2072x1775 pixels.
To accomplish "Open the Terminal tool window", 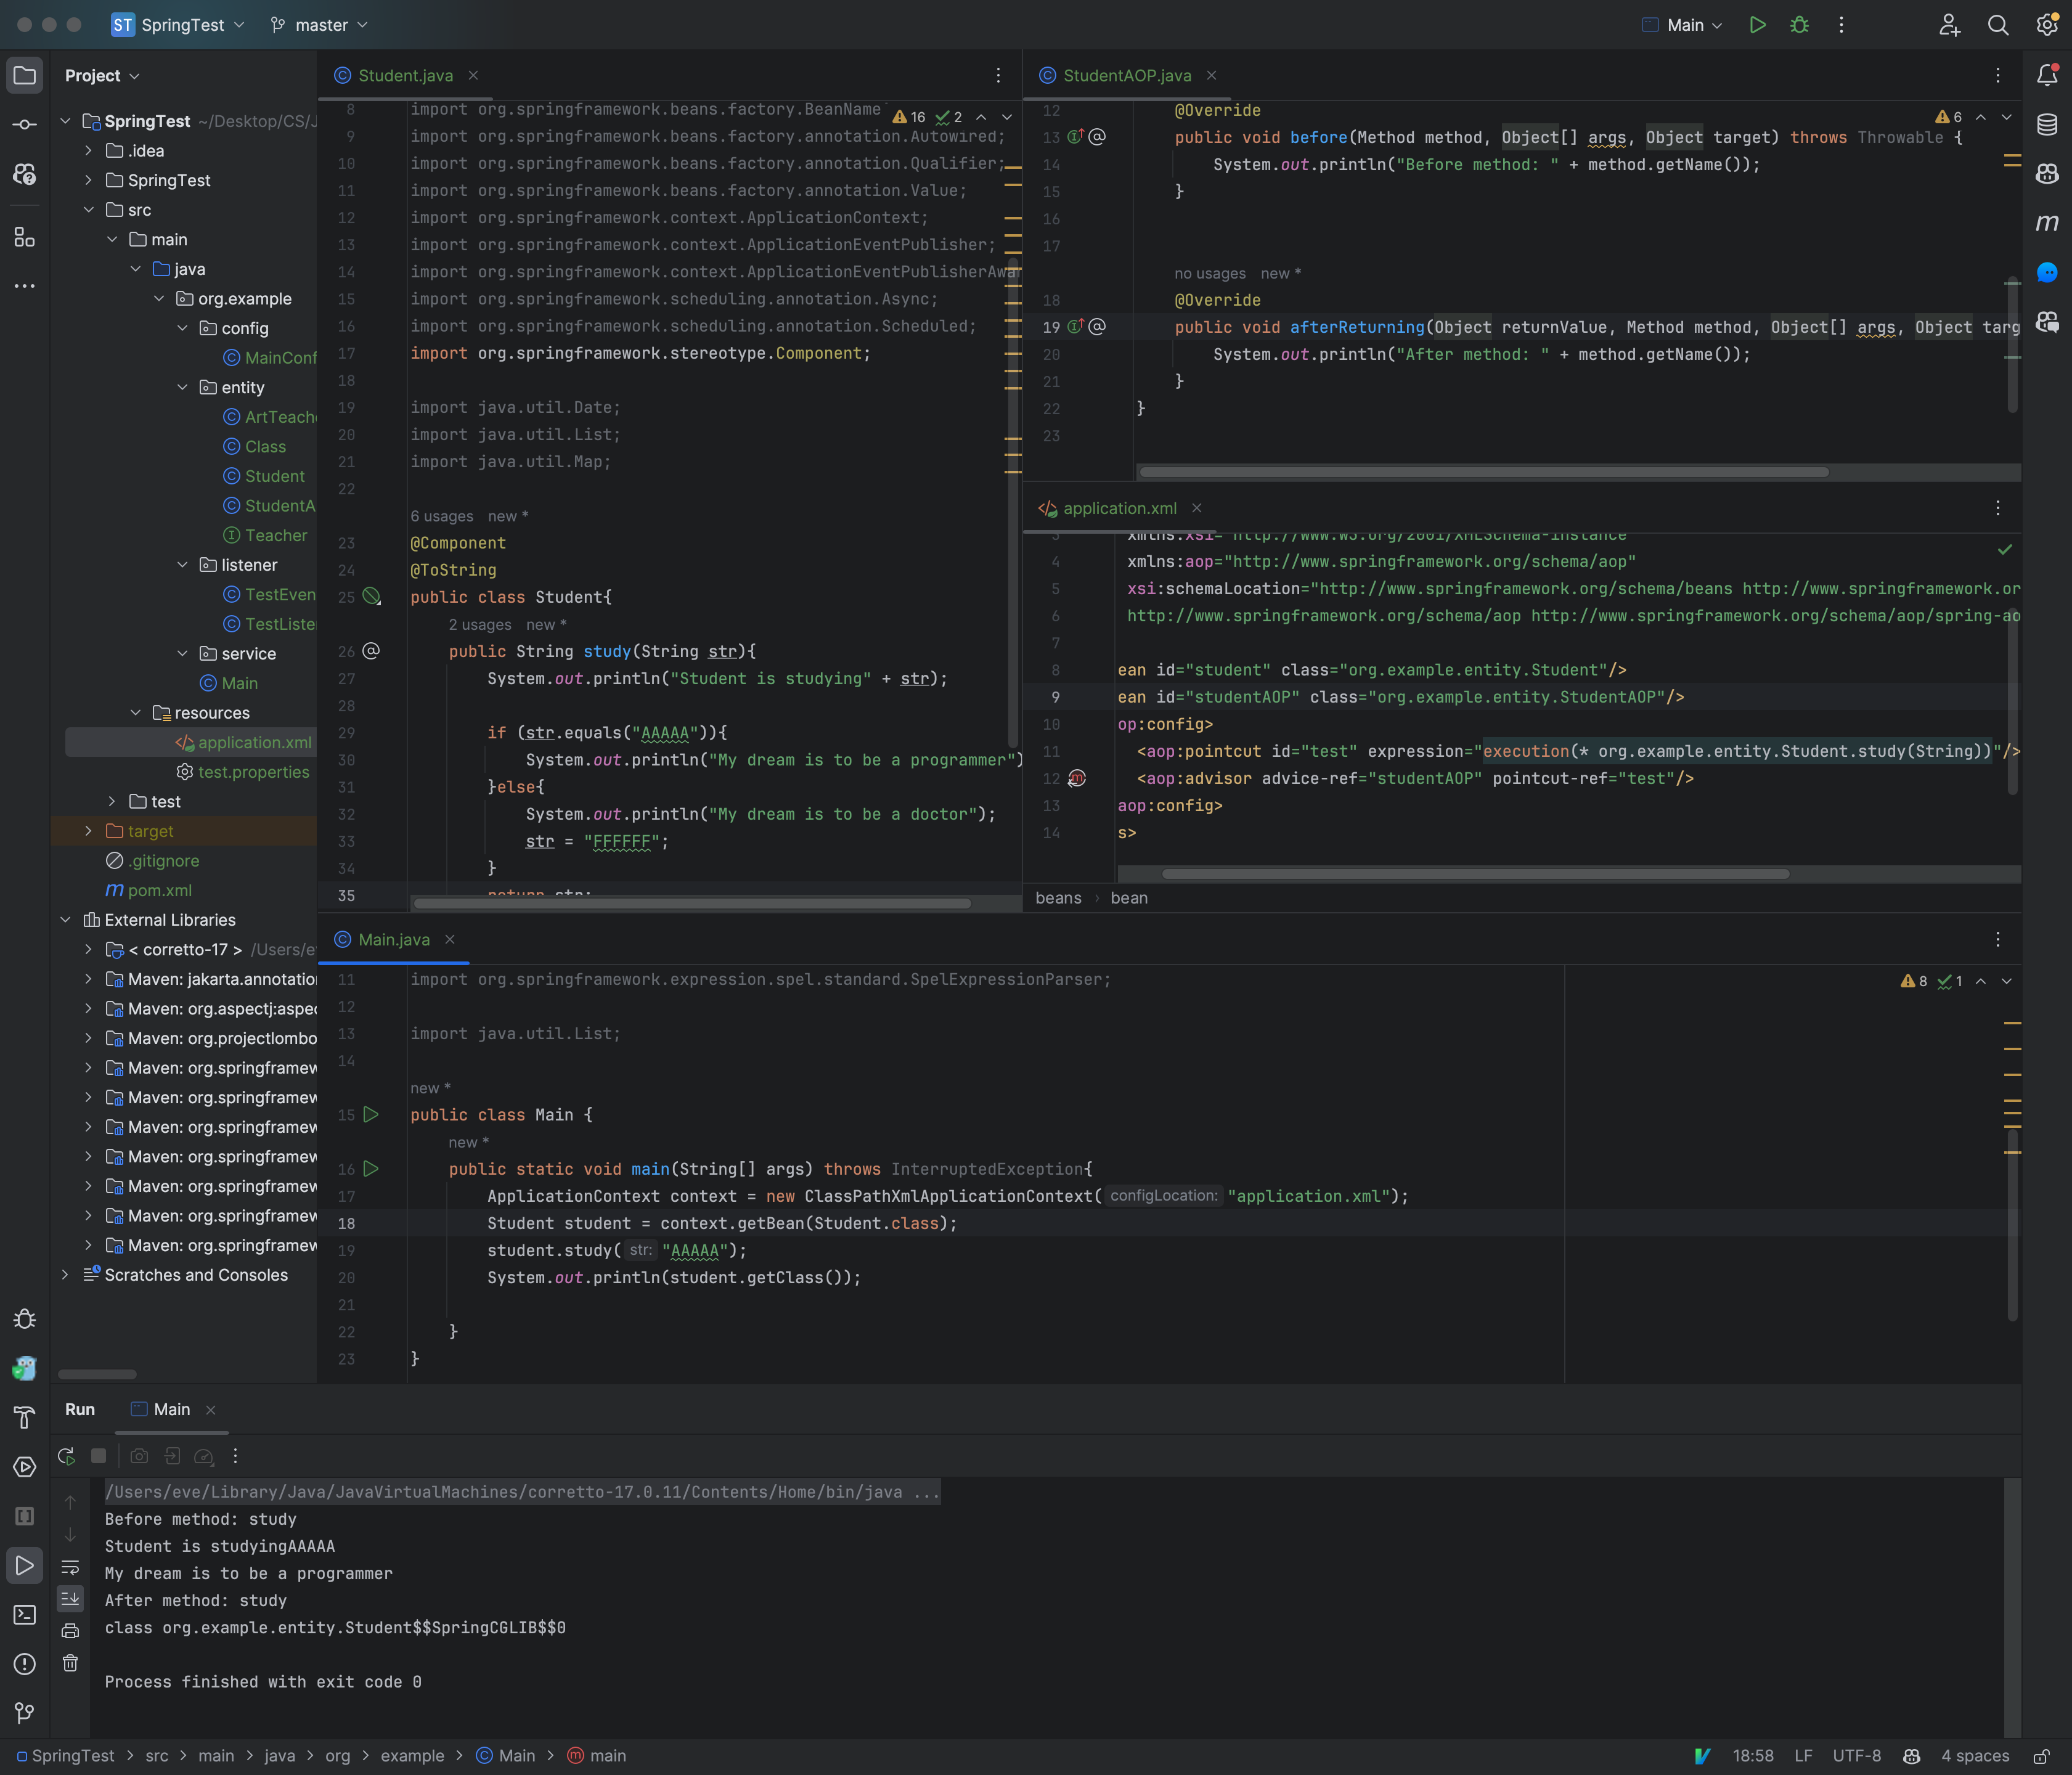I will click(24, 1614).
